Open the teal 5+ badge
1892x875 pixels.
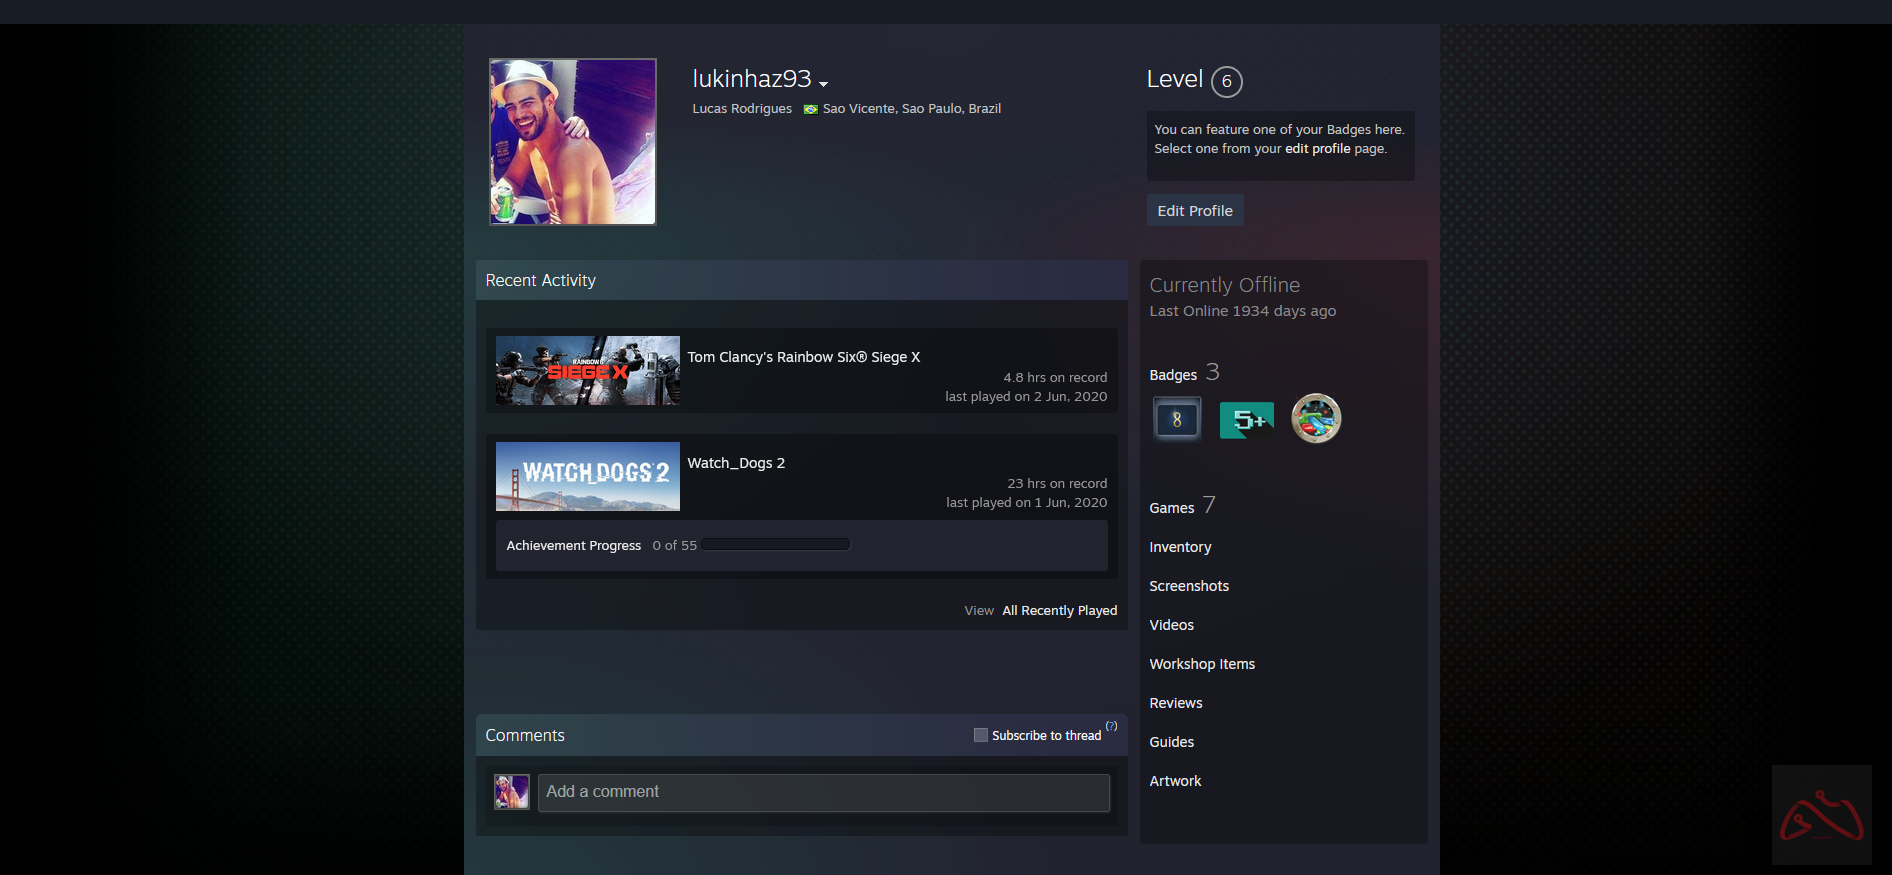1246,420
